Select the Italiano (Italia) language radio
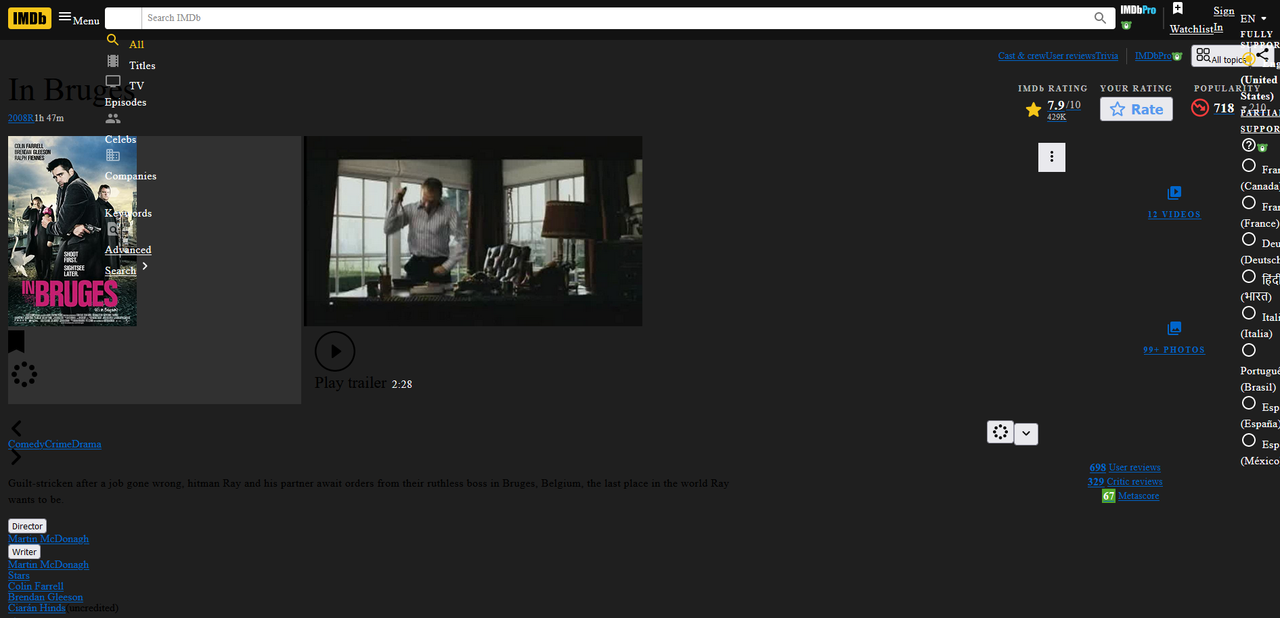 tap(1249, 313)
